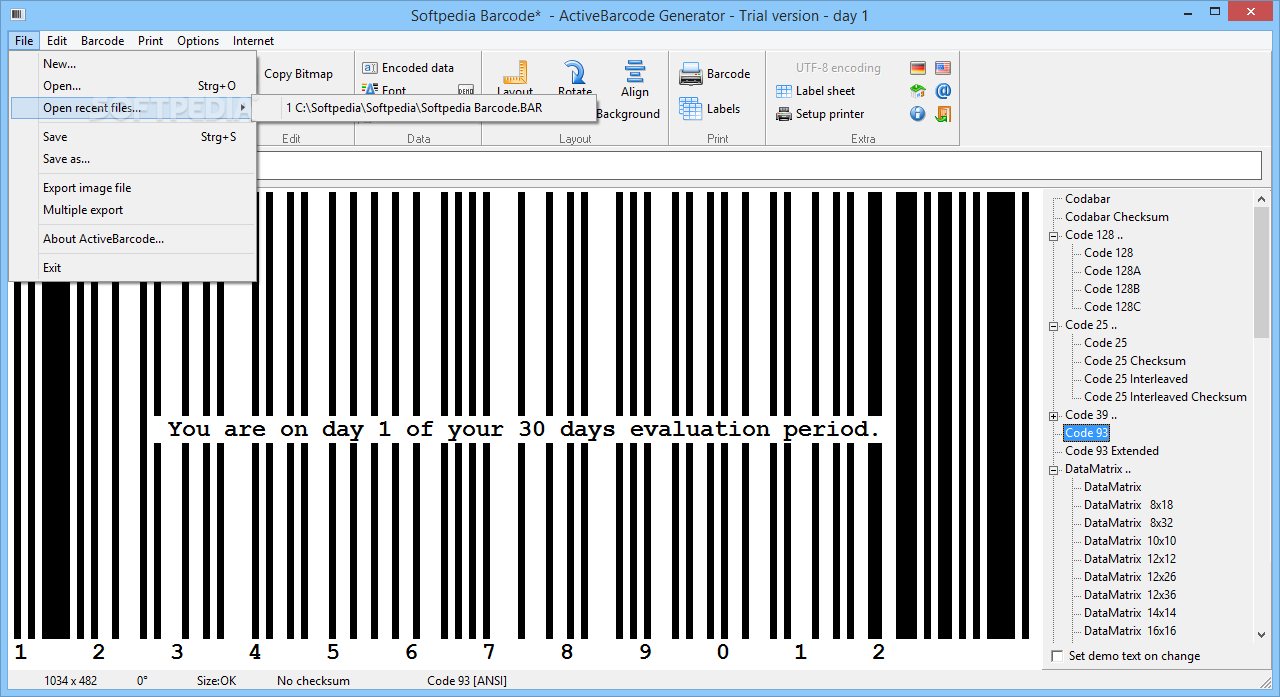Open the Font settings icon

click(370, 91)
